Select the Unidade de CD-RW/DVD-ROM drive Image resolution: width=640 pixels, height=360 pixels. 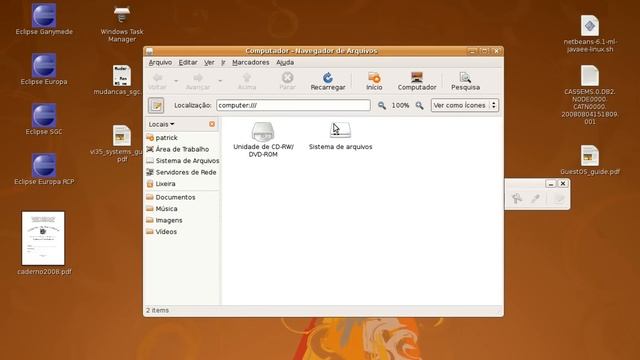[263, 140]
